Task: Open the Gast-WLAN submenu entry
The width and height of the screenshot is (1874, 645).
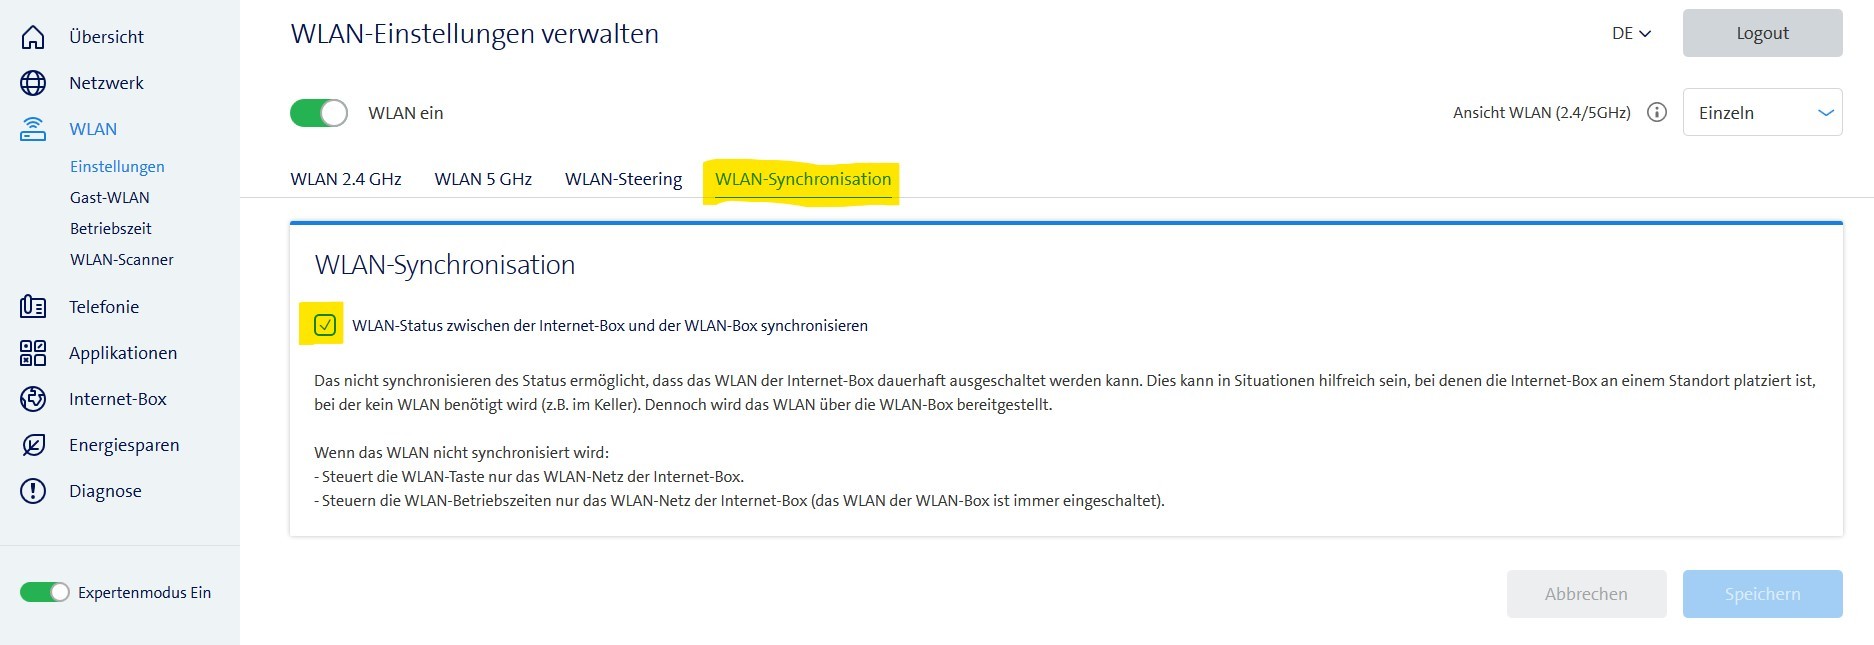Action: pyautogui.click(x=110, y=198)
